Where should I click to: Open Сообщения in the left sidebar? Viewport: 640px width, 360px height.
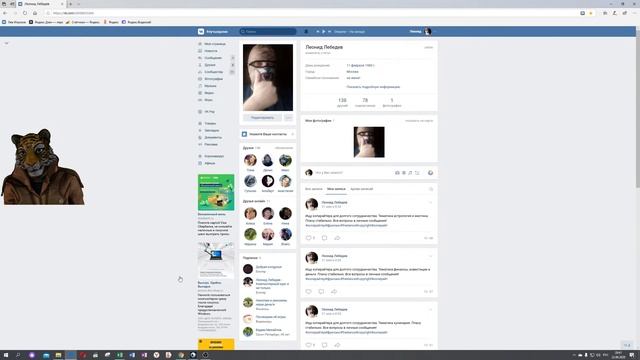tap(213, 58)
